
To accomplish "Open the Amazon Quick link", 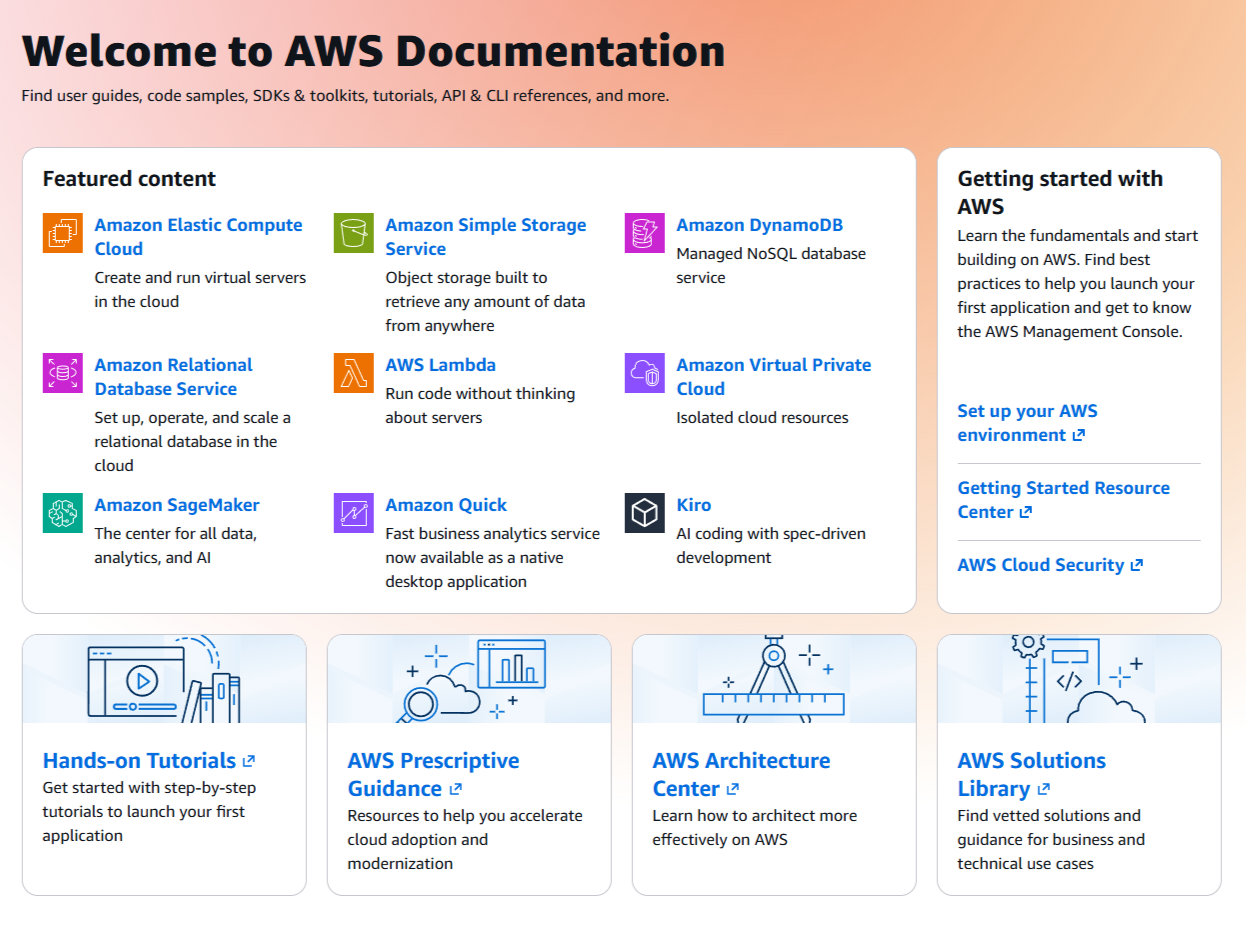I will pos(446,505).
